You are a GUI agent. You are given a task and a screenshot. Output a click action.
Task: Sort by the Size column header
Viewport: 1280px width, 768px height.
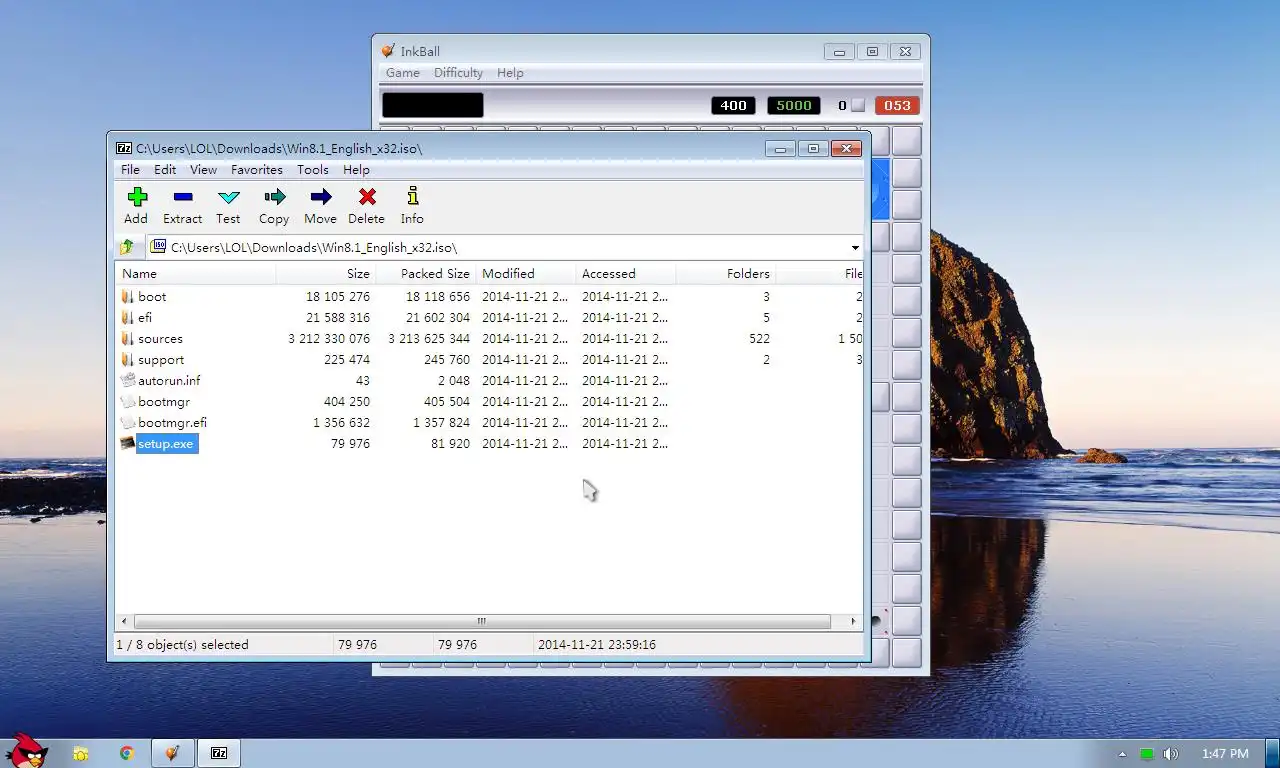(326, 273)
